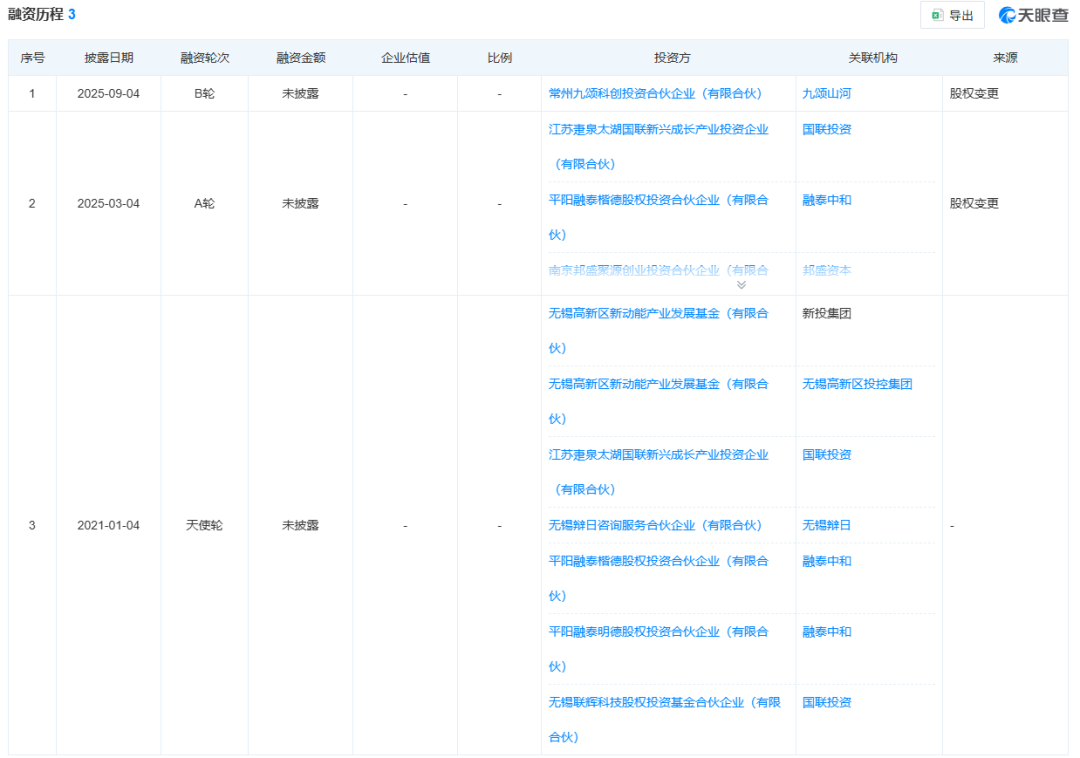Click 未披露 amount in the 天使轮 row
1080x758 pixels.
300,525
